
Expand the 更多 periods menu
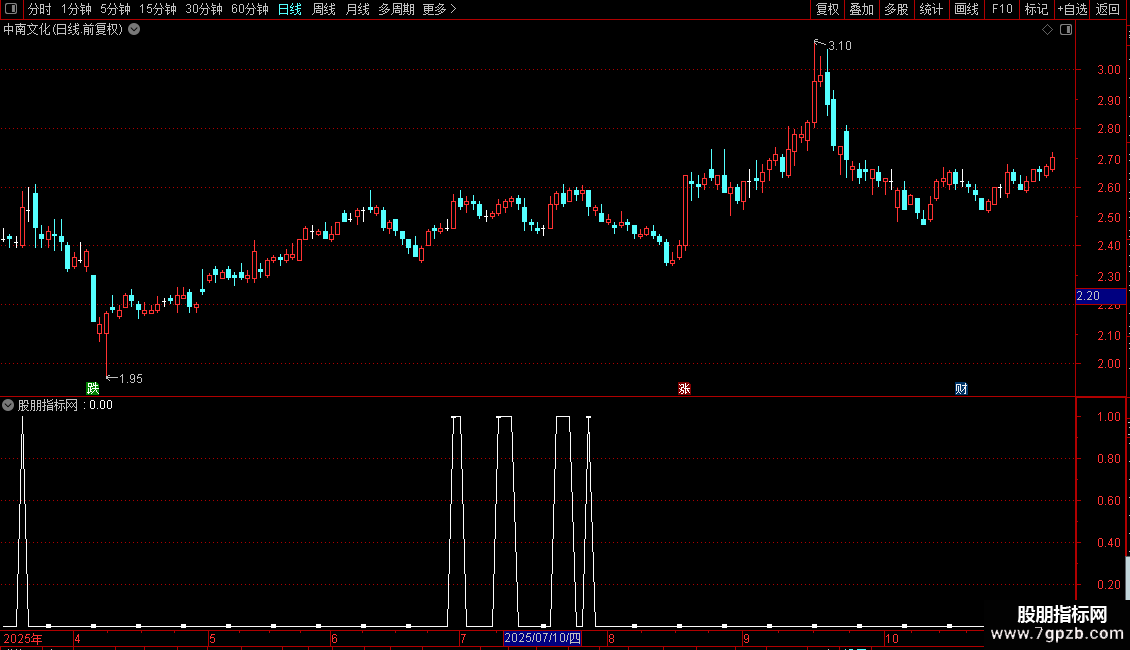(440, 9)
